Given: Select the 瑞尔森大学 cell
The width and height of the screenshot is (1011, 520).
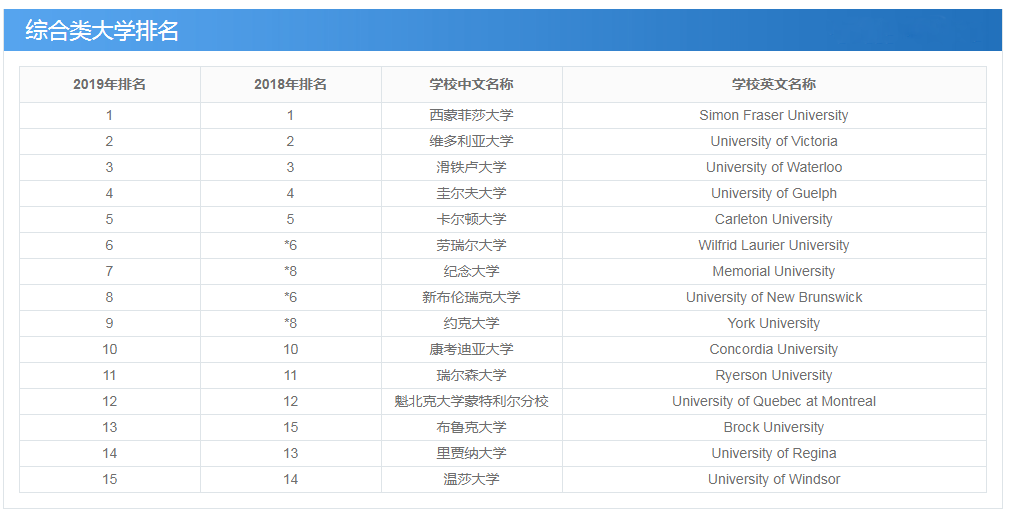Looking at the screenshot, I should point(471,376).
